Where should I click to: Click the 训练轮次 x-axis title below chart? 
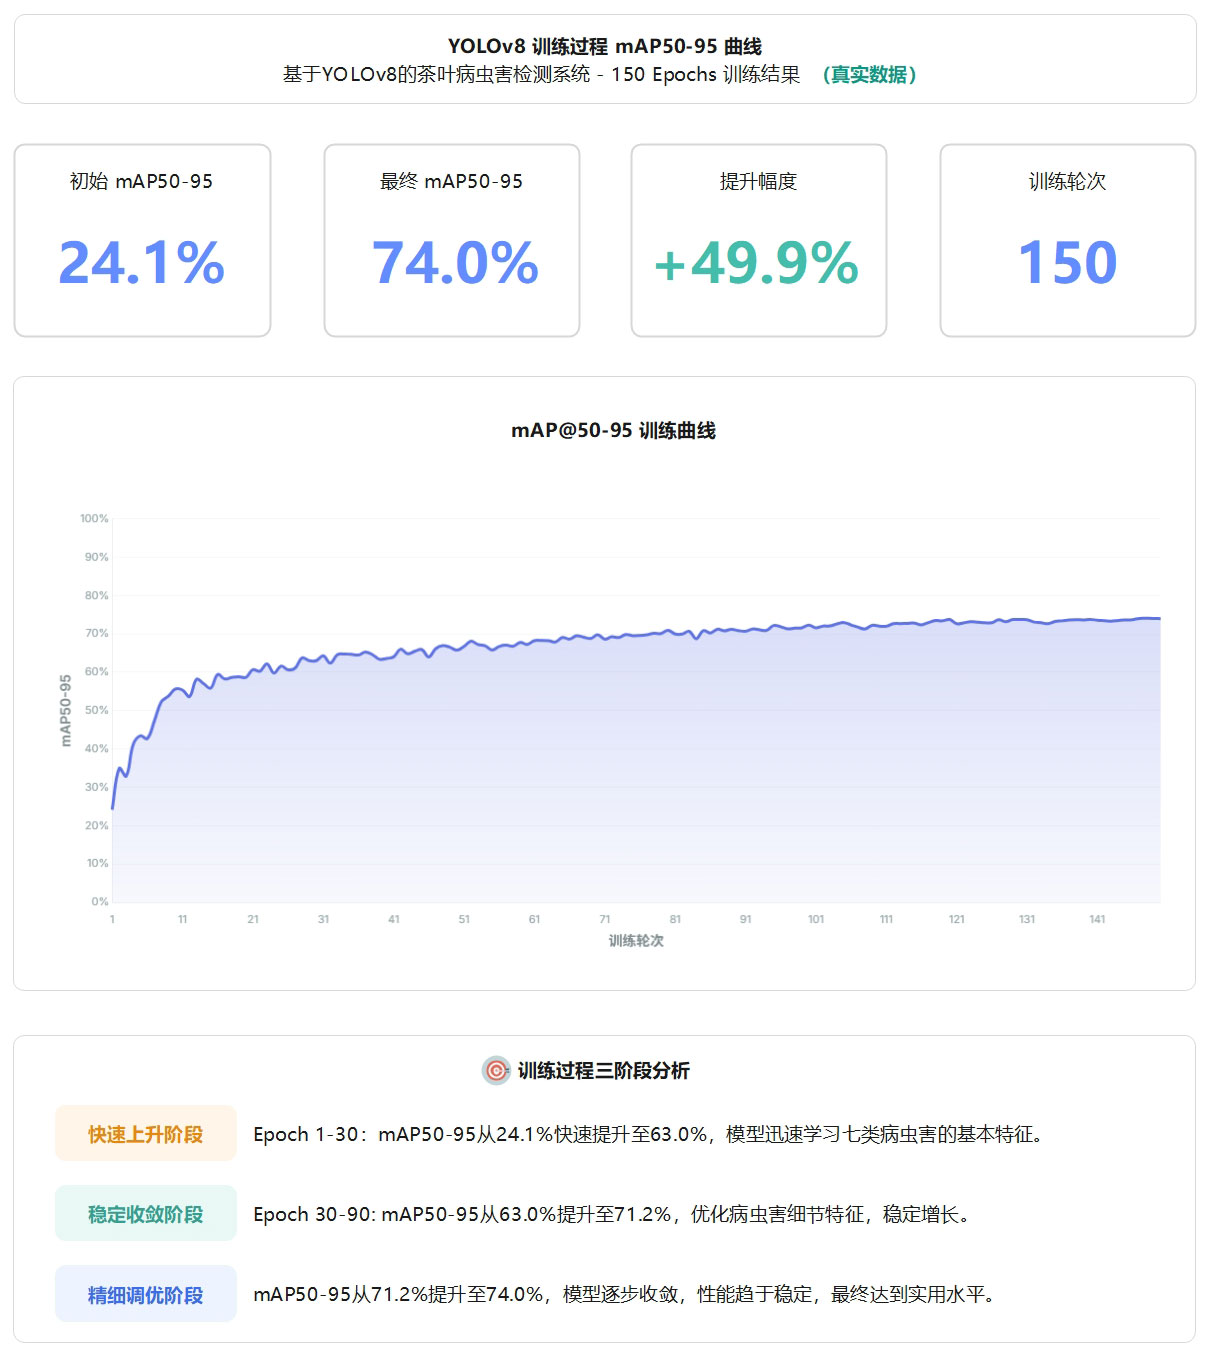pyautogui.click(x=636, y=941)
